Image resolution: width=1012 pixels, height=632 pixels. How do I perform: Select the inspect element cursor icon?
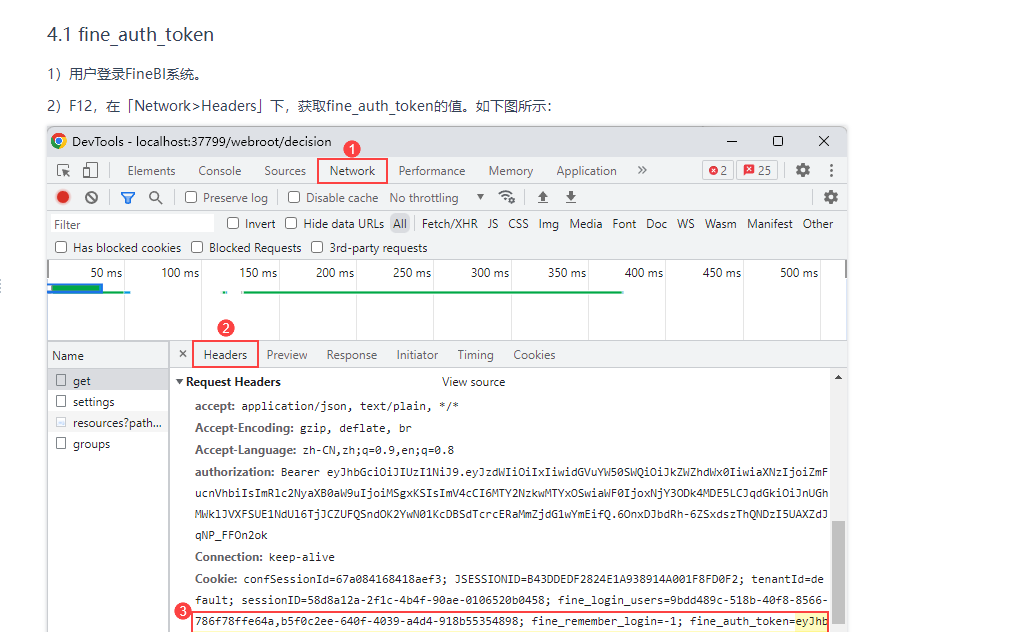tap(63, 170)
